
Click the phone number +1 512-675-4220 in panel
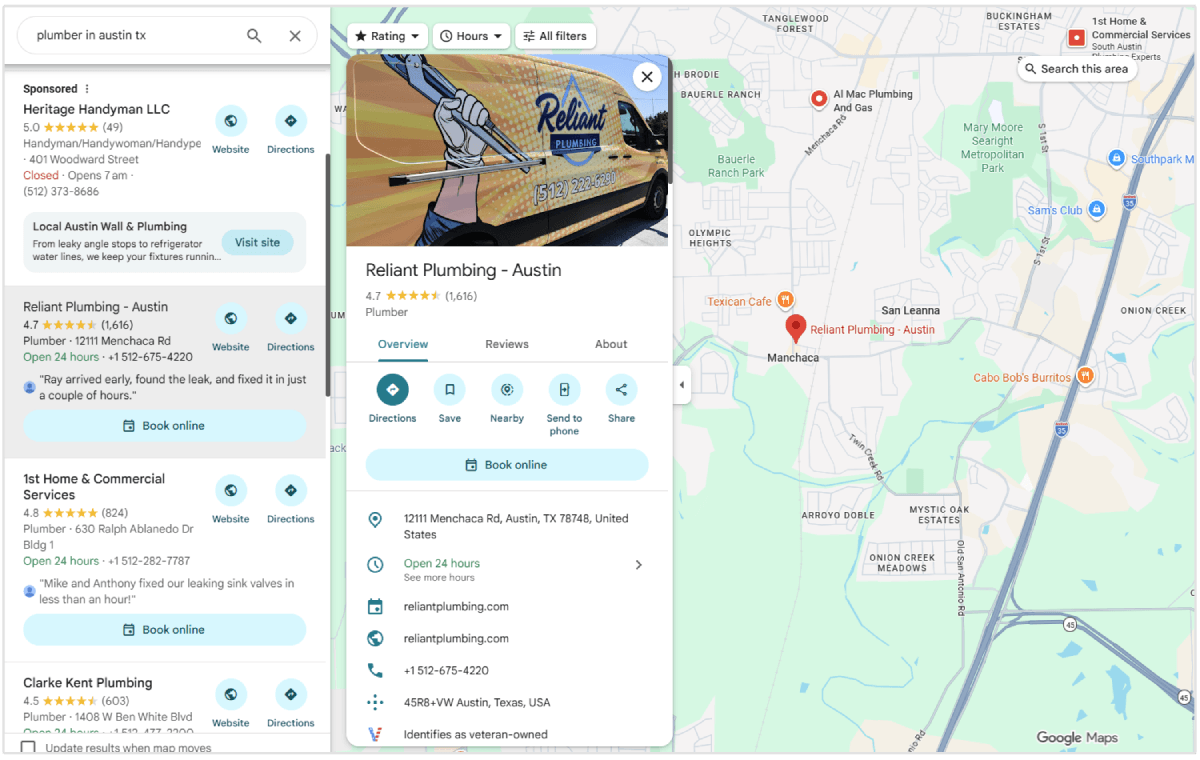tap(446, 670)
